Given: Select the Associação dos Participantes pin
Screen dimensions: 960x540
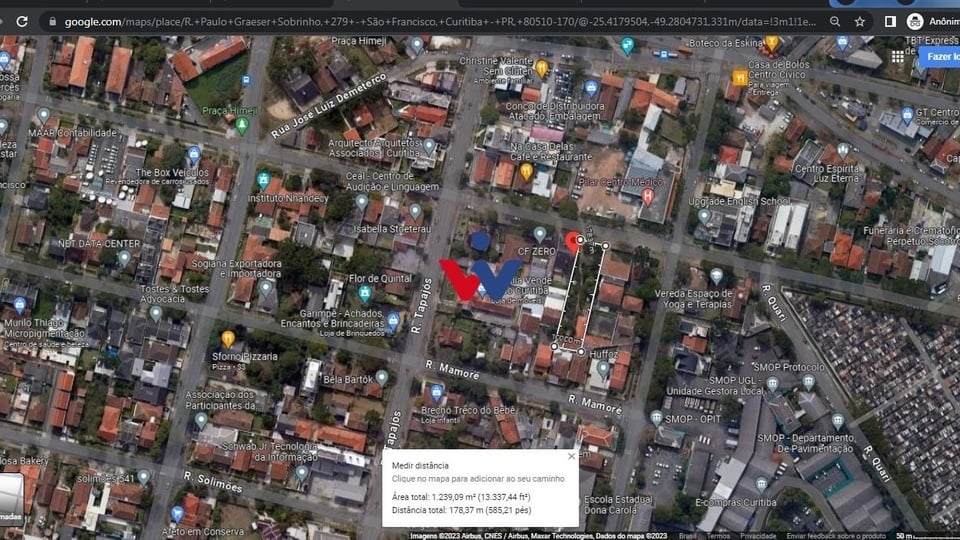Looking at the screenshot, I should (x=201, y=421).
